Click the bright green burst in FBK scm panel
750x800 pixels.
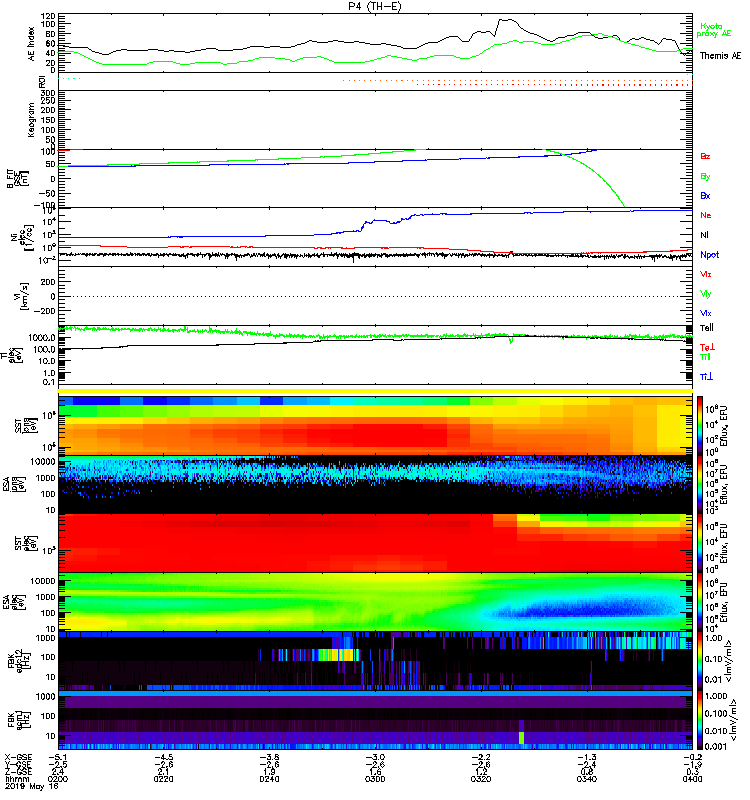click(x=521, y=737)
